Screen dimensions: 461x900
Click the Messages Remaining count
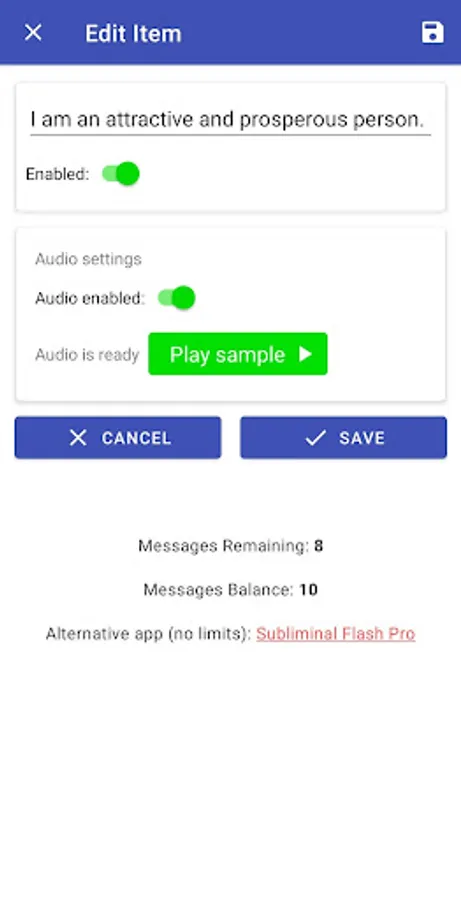pos(319,545)
